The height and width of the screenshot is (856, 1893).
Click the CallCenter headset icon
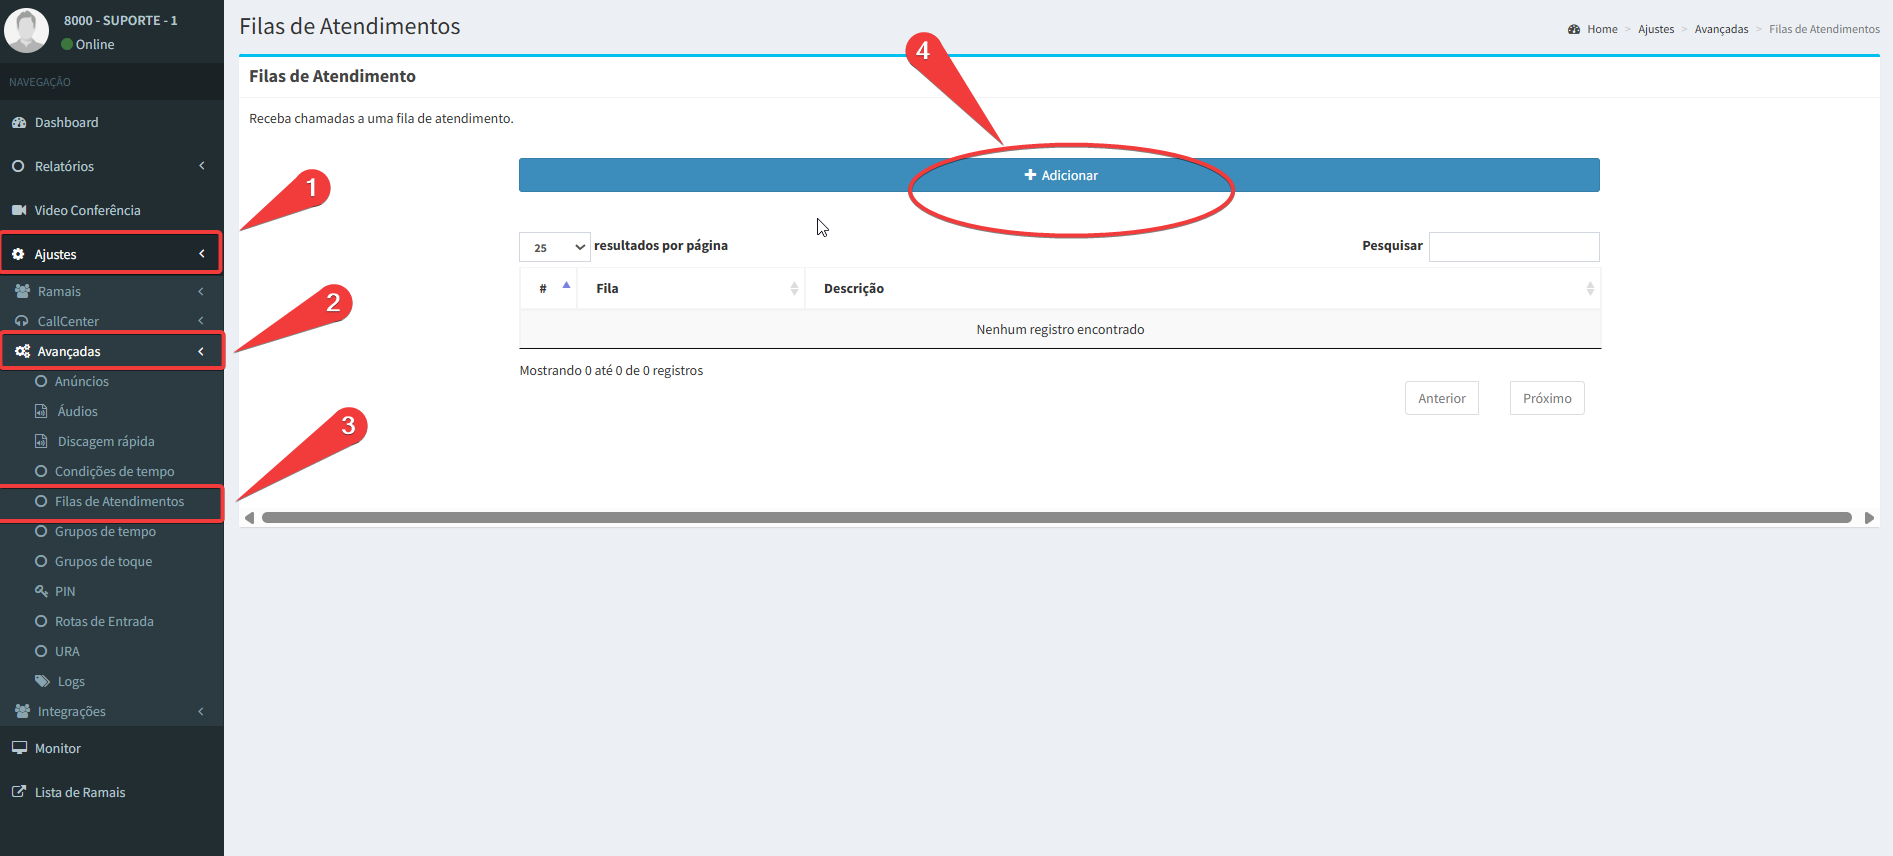(21, 321)
